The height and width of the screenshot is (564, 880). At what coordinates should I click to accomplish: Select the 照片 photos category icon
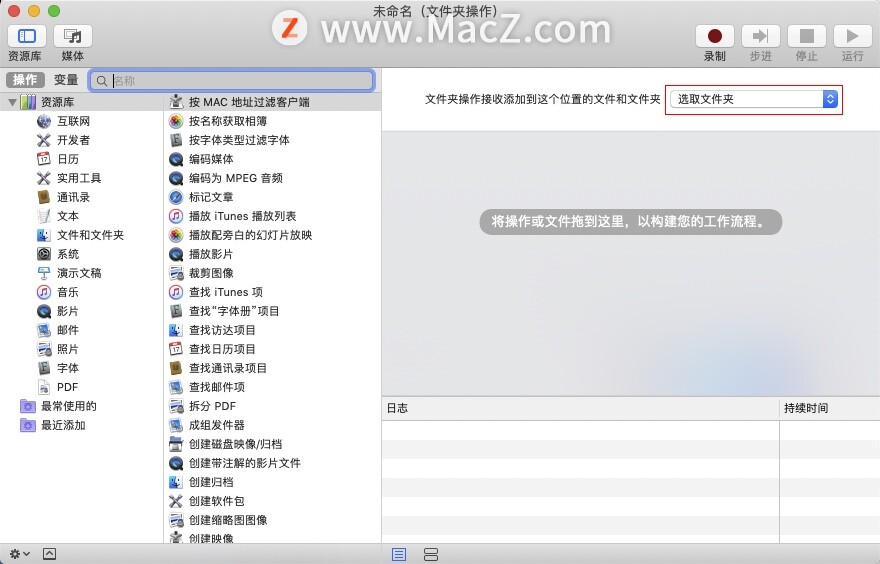pos(44,349)
